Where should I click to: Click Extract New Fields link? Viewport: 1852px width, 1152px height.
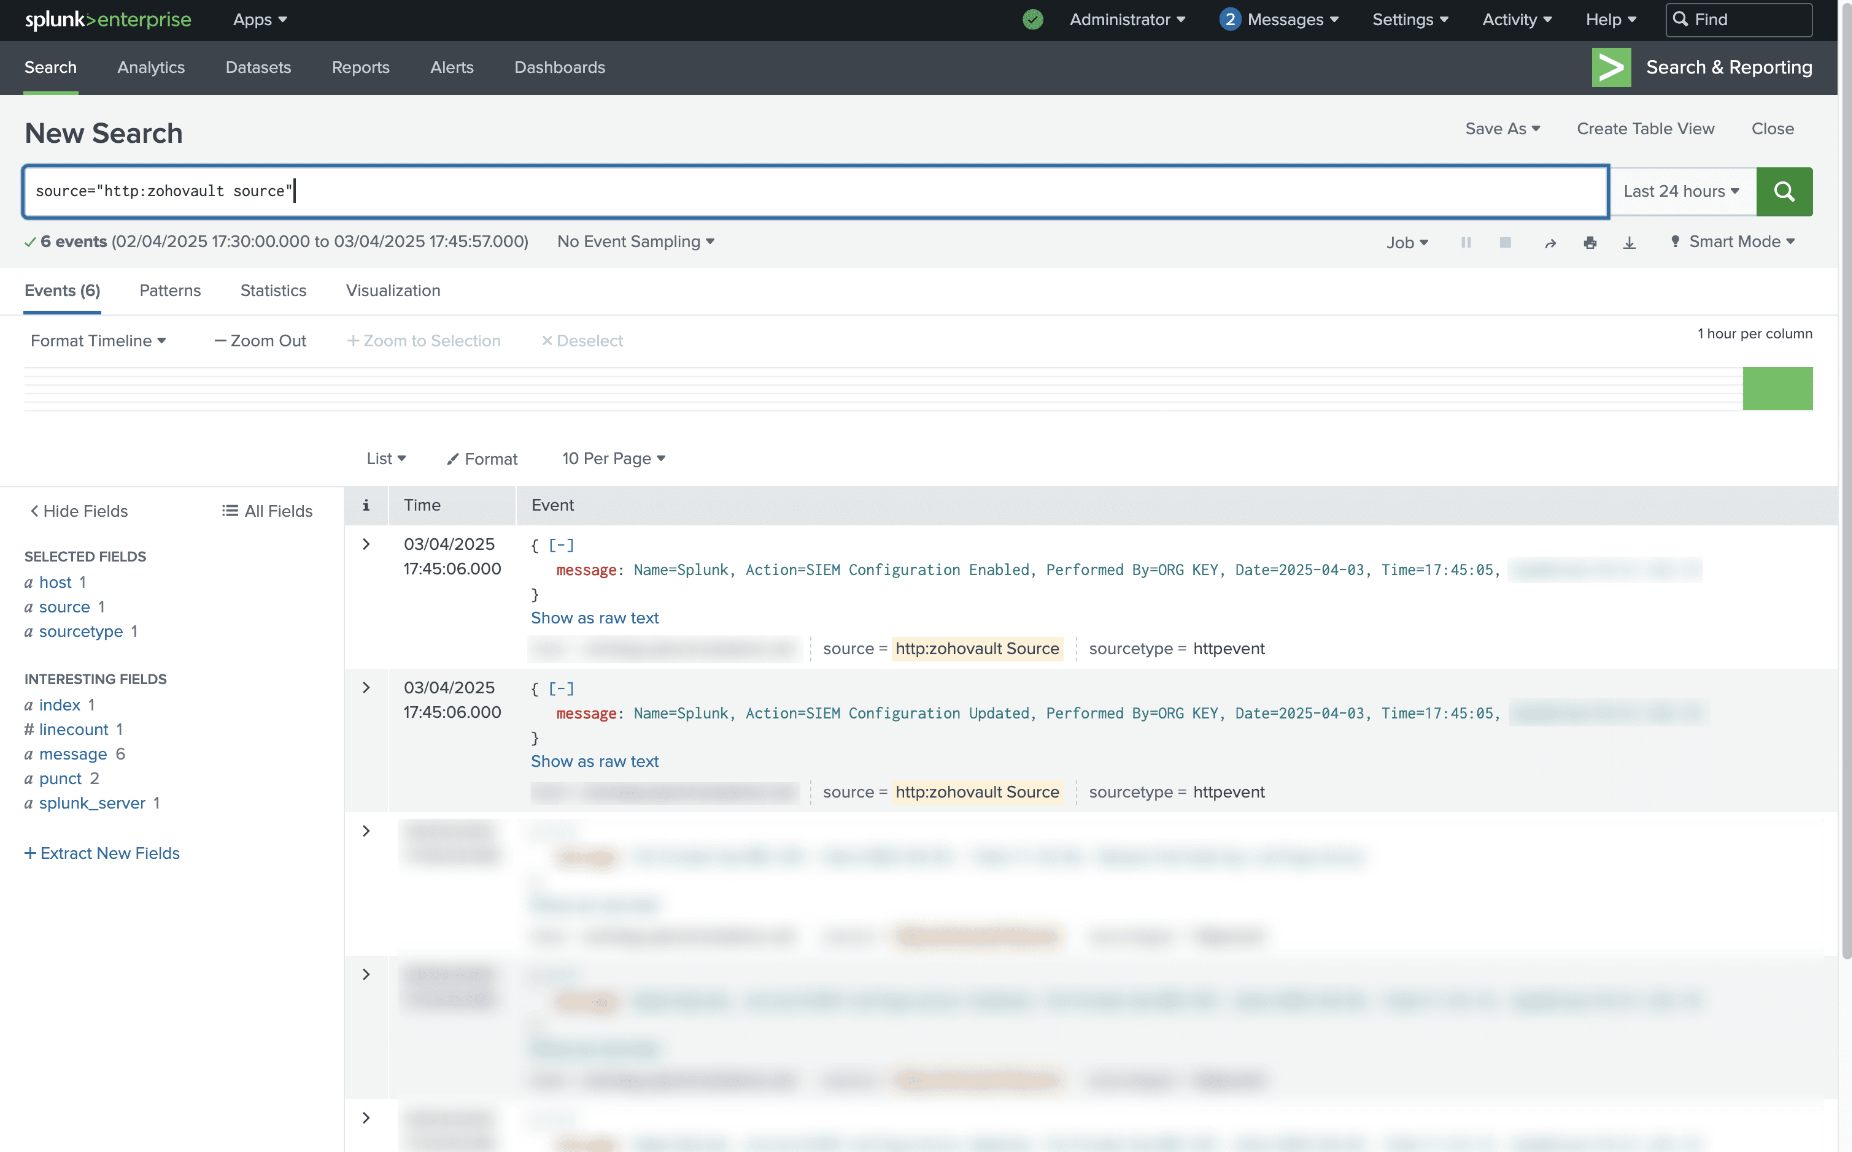pos(102,853)
